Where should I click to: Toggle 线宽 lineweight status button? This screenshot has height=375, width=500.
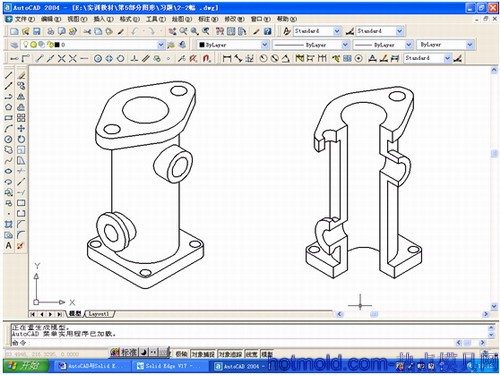[252, 354]
